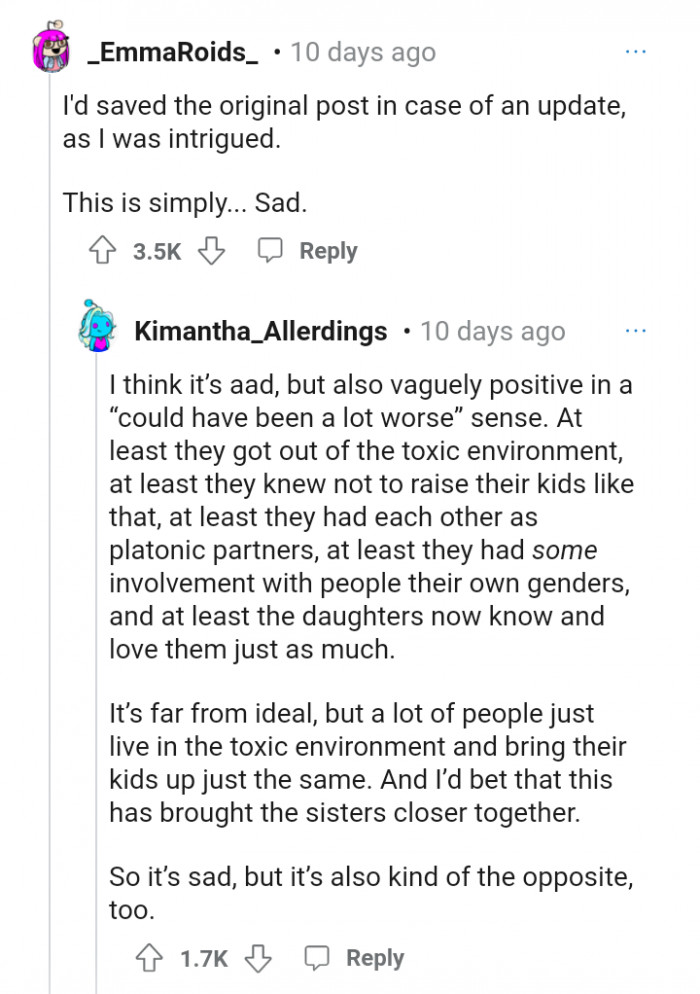Open the three-dot menu on the _EmmaRoids_ comment
Viewport: 700px width, 994px height.
[x=636, y=50]
